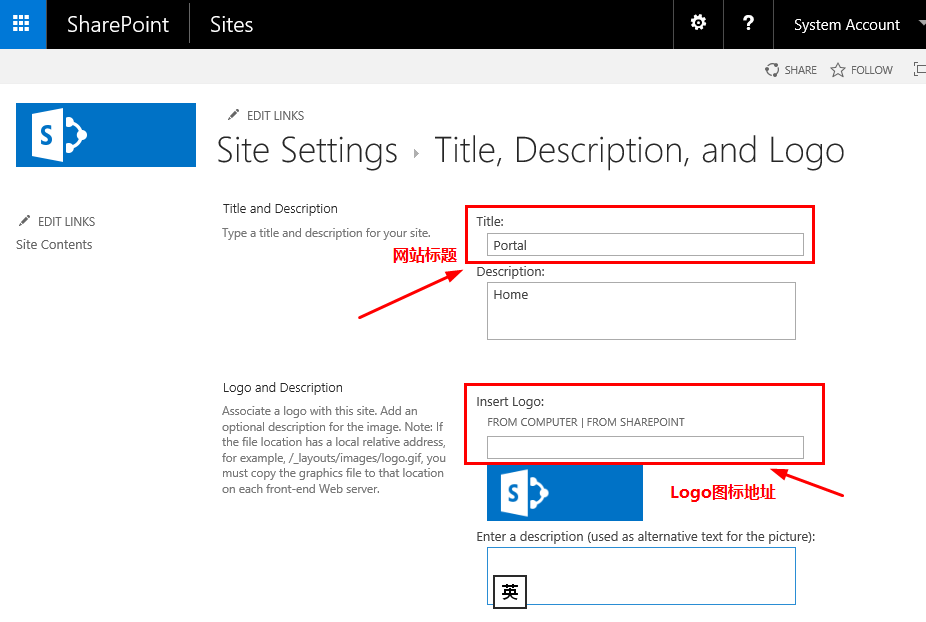Open the help question mark
The width and height of the screenshot is (926, 622).
[x=748, y=23]
